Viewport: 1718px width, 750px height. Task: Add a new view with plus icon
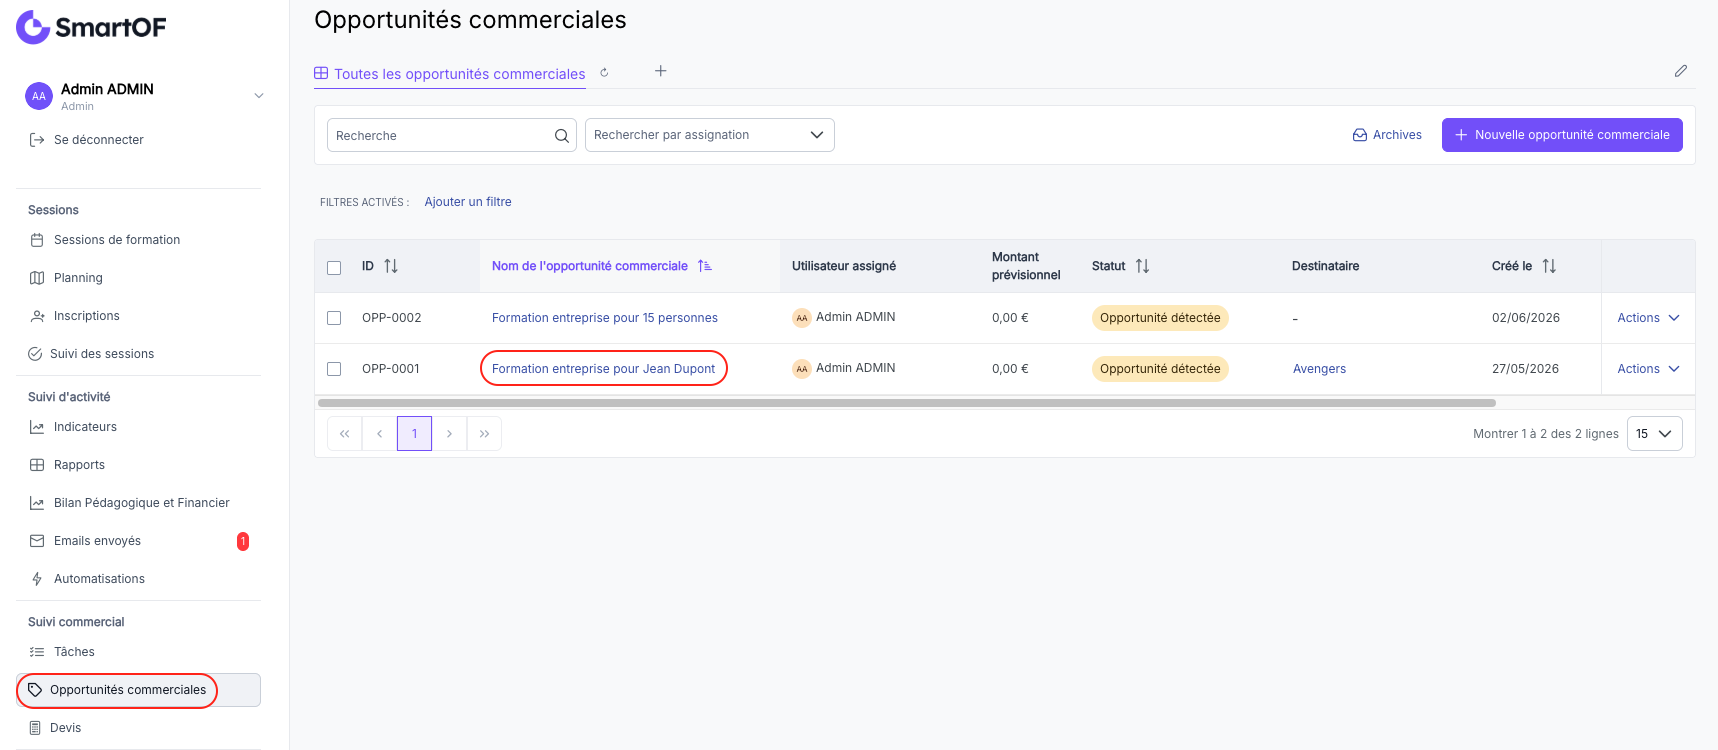(x=661, y=71)
